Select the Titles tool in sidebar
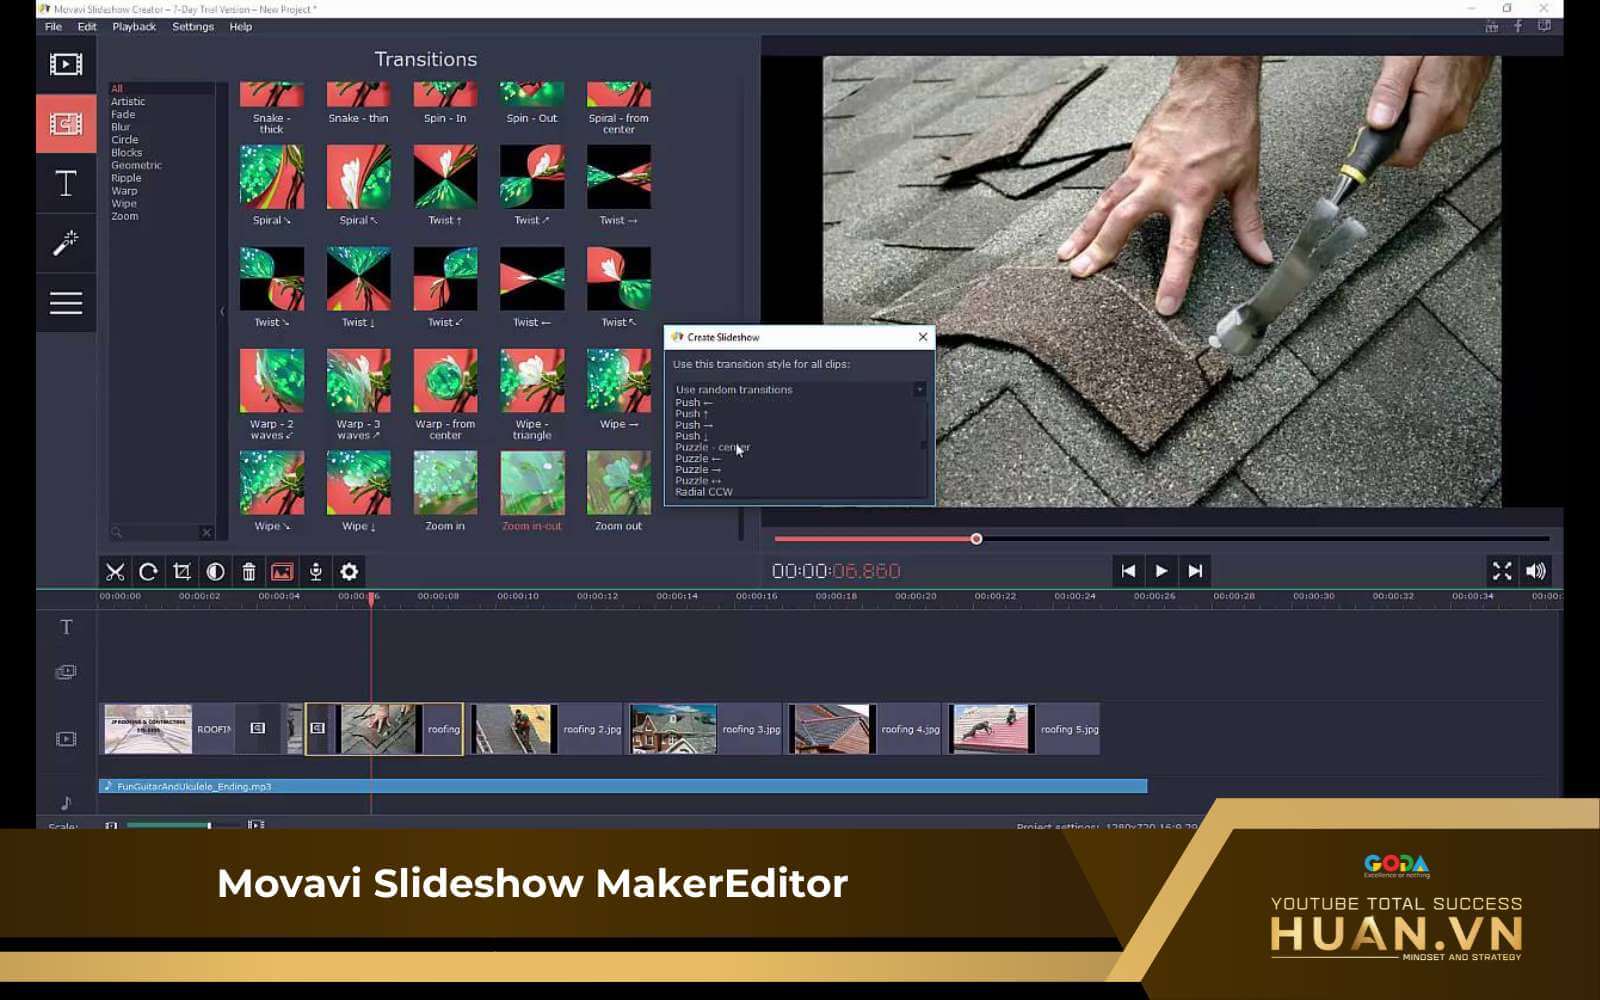The image size is (1600, 1000). [66, 184]
